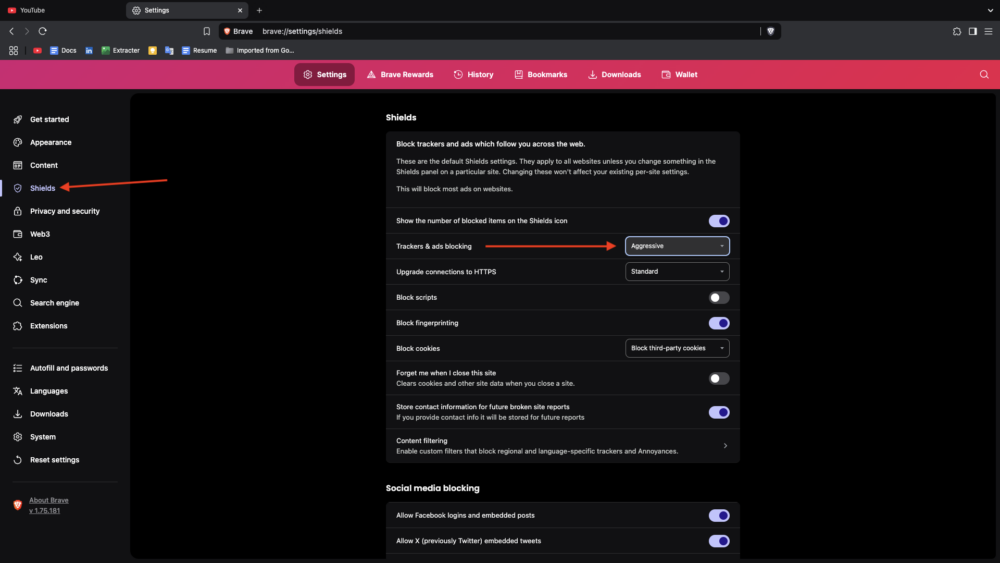The height and width of the screenshot is (563, 1000).
Task: Open tab search chevron at top right
Action: tap(990, 10)
